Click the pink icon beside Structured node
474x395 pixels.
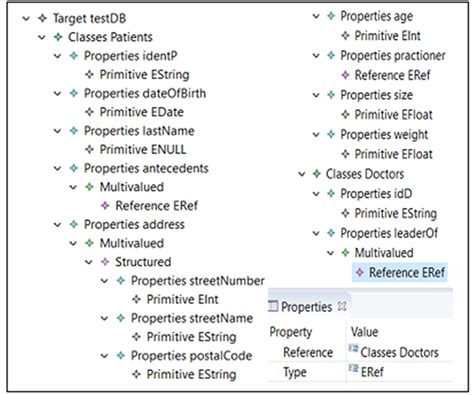(105, 262)
